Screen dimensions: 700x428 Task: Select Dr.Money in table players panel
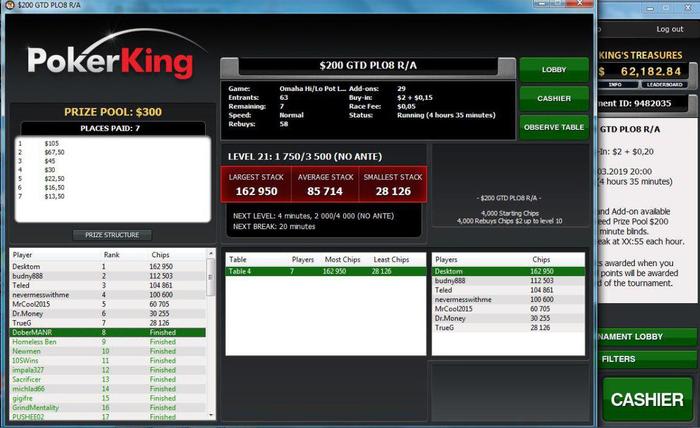[x=508, y=318]
